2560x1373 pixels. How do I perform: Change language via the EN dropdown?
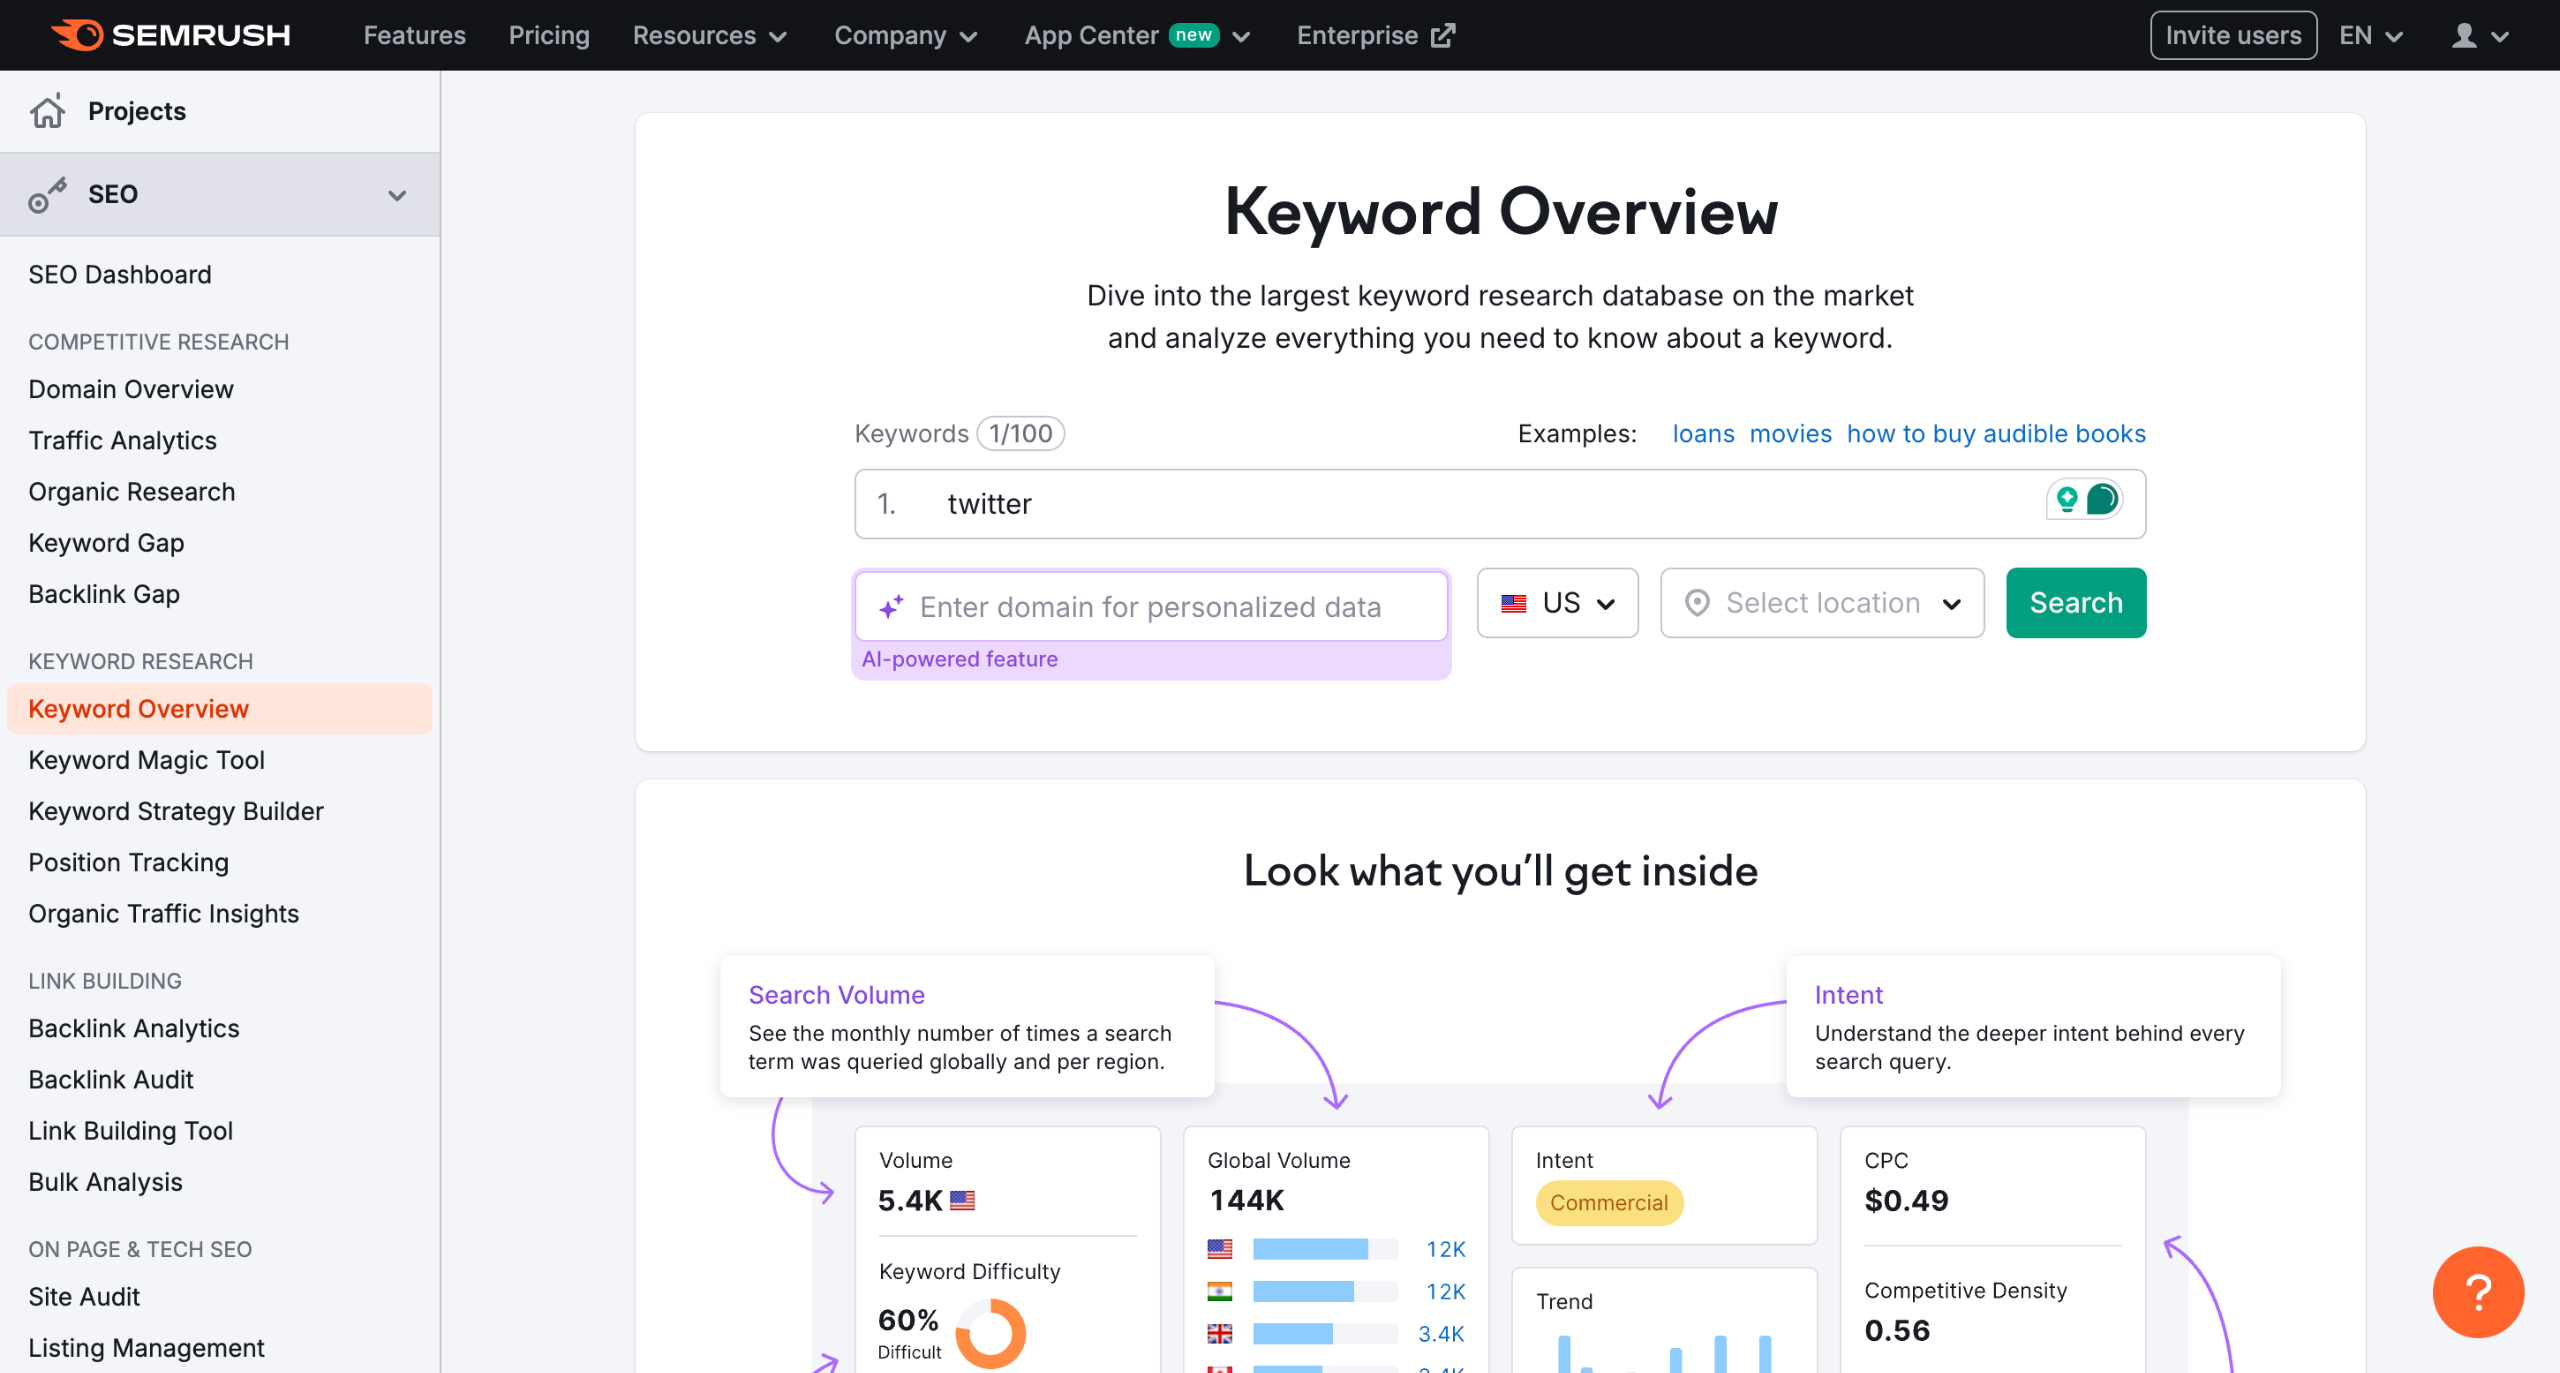2372,35
